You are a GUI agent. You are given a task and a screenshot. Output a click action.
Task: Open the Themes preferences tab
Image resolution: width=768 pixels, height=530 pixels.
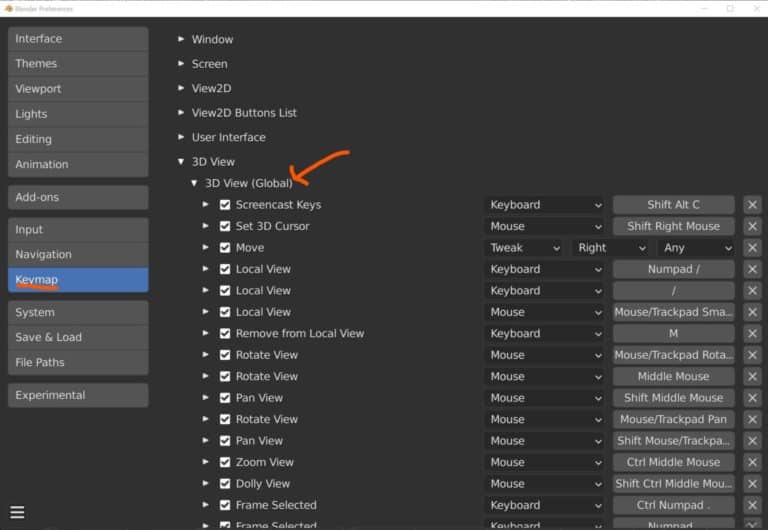(x=78, y=64)
